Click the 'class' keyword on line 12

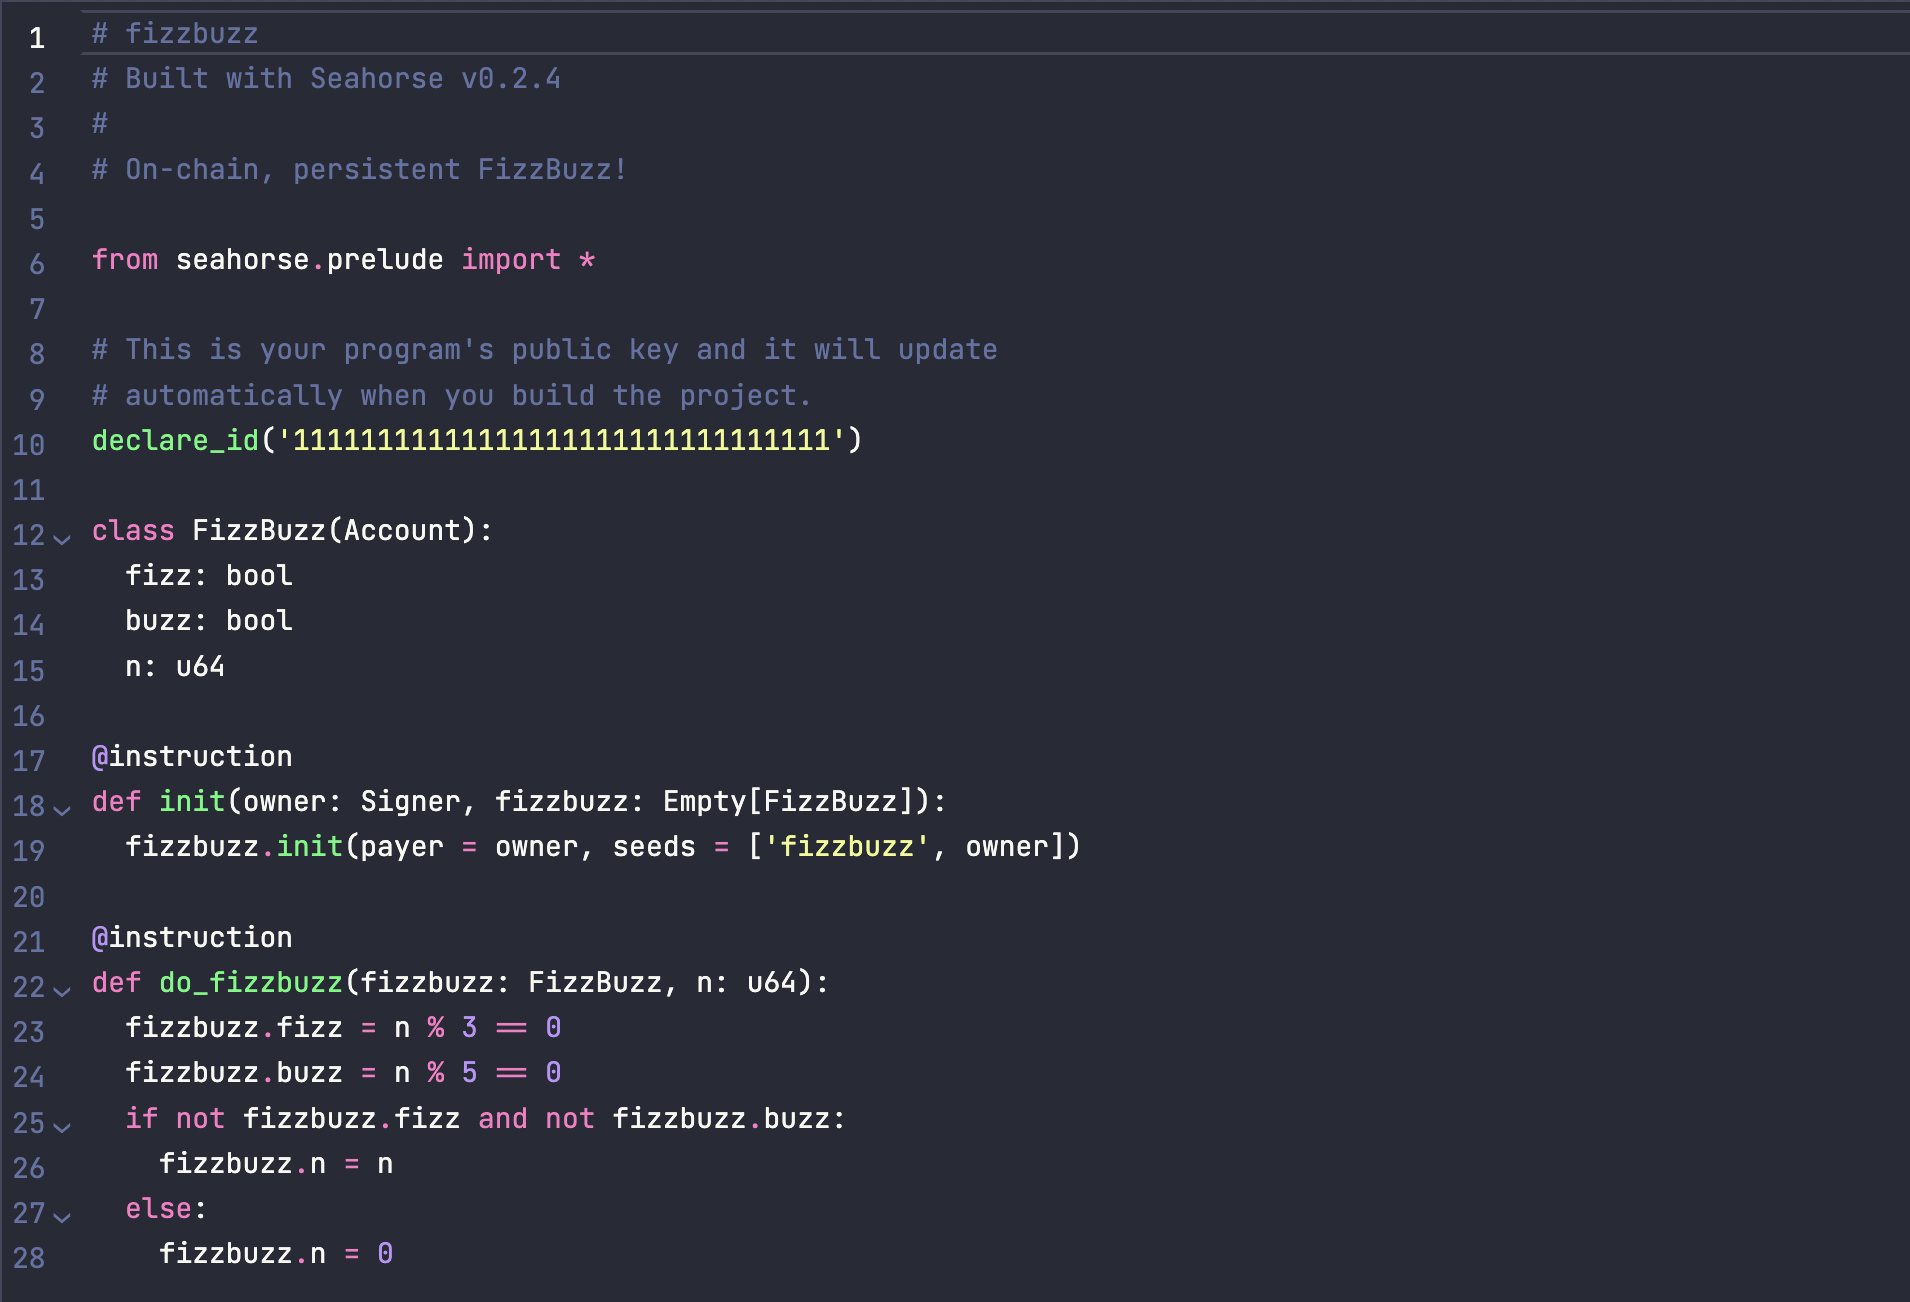[x=133, y=531]
